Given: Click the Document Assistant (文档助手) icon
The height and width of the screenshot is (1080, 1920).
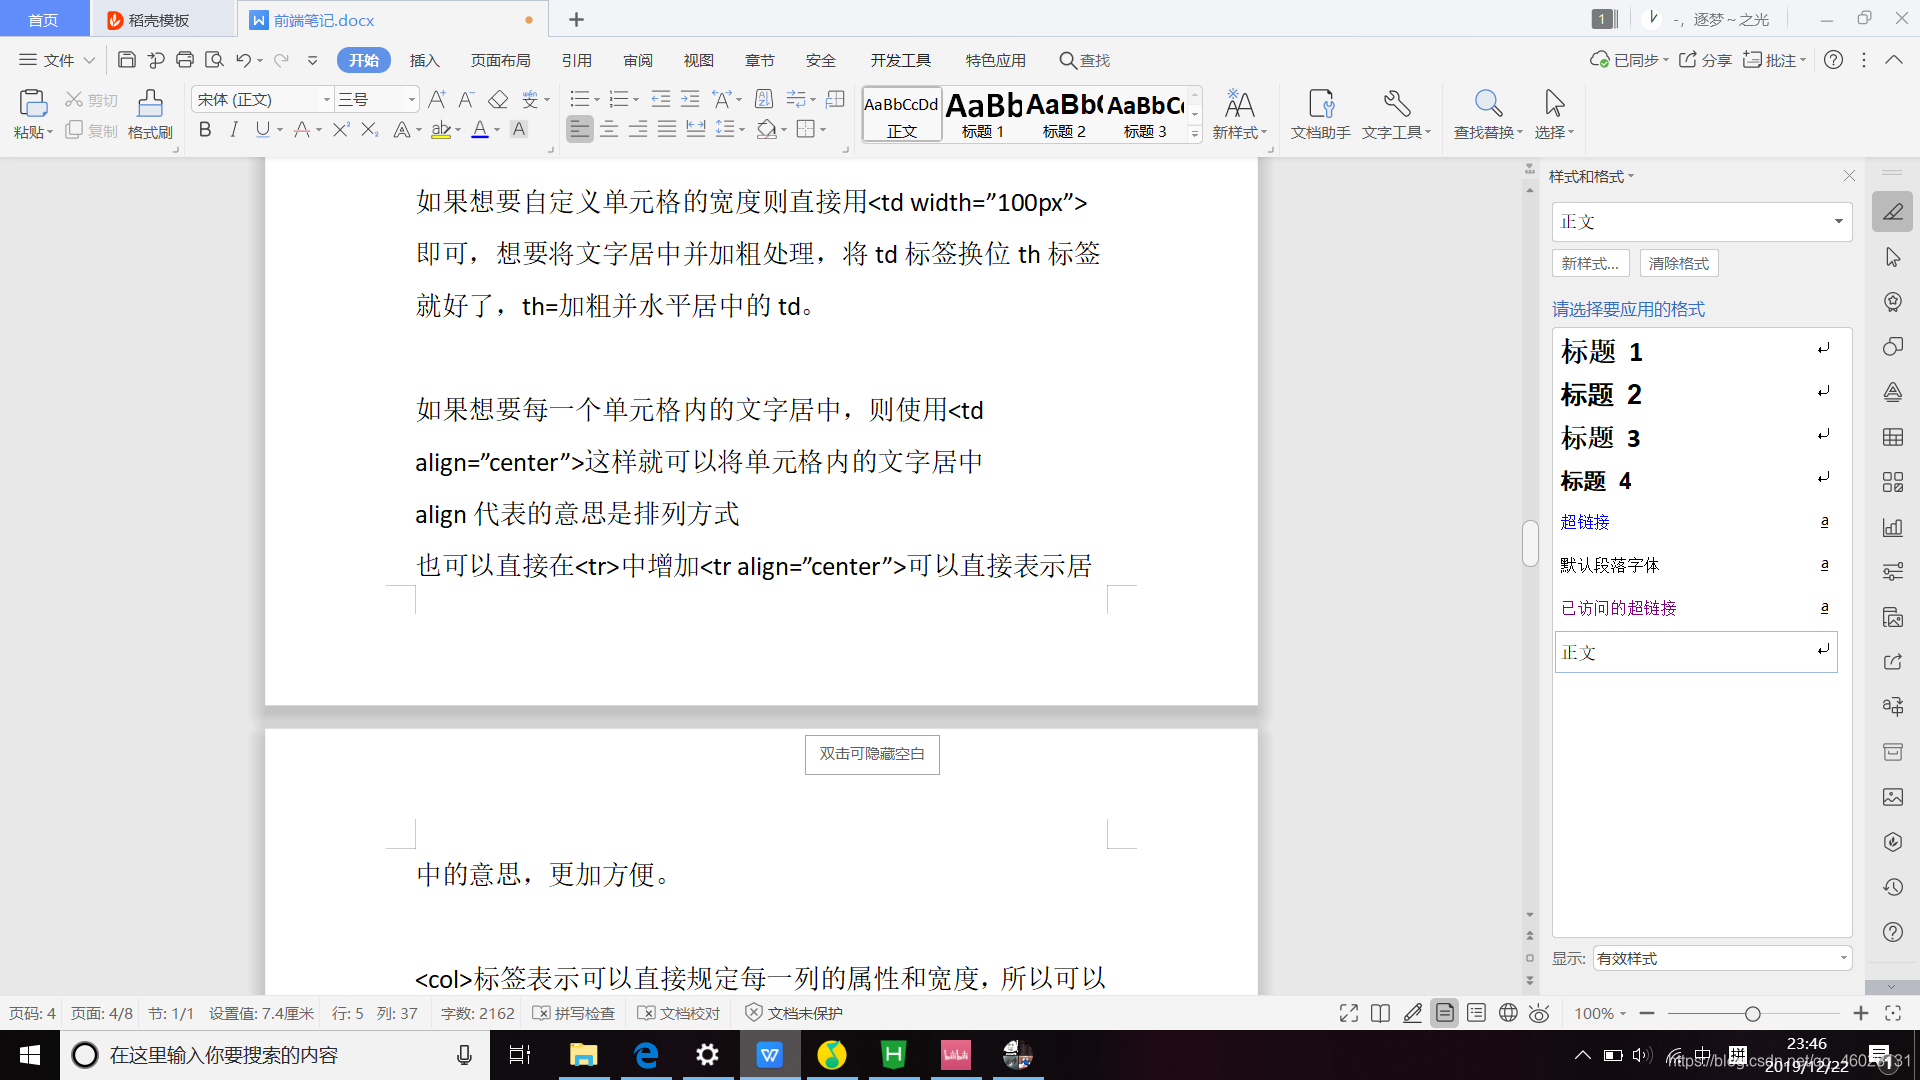Looking at the screenshot, I should pos(1320,103).
